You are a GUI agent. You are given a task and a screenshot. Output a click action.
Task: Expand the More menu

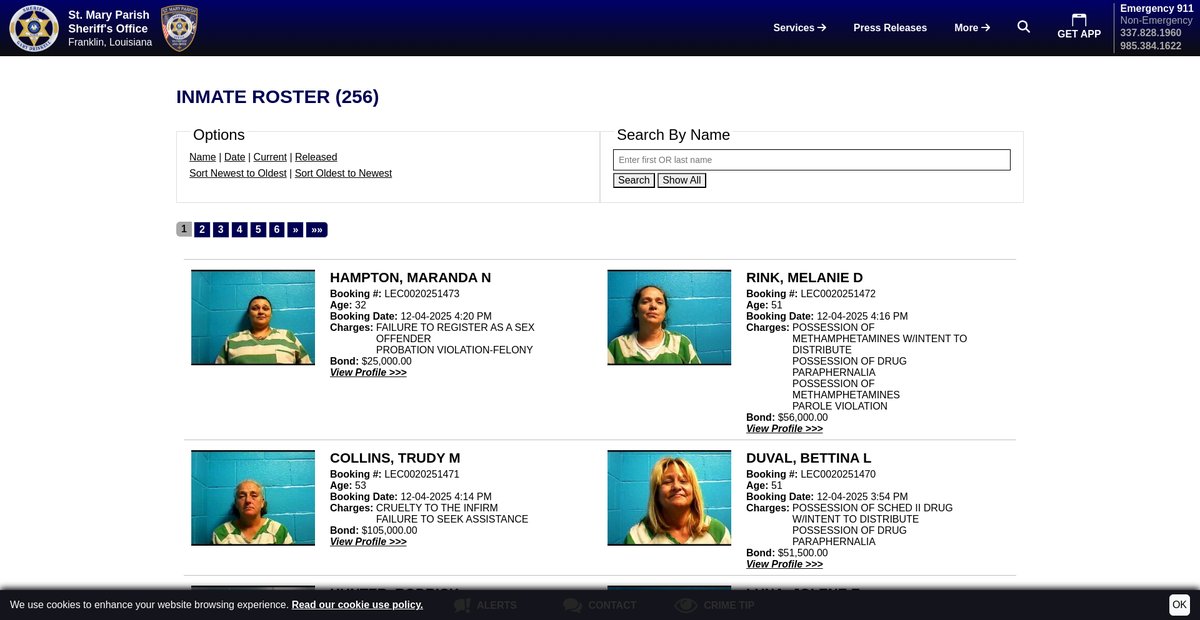click(972, 28)
